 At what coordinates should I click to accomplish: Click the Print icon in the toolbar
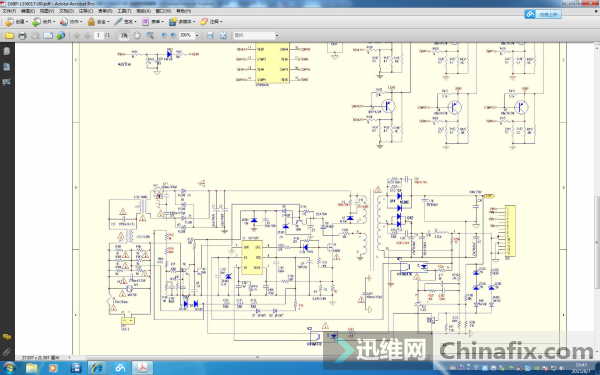(x=22, y=36)
